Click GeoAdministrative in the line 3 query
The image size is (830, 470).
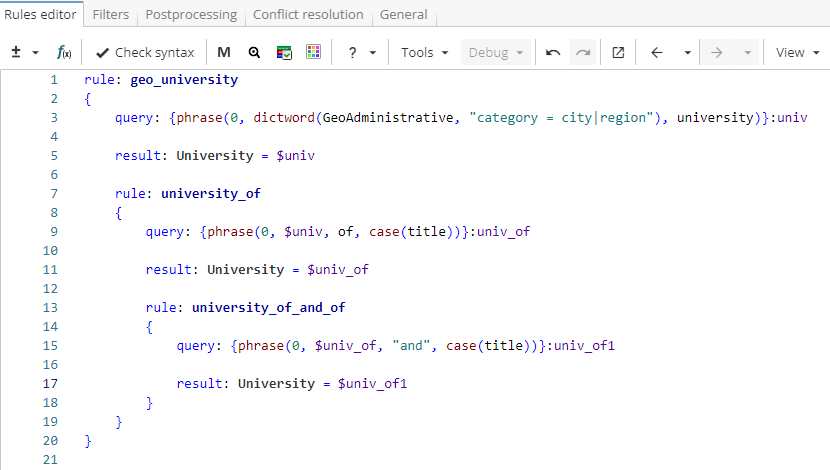[388, 118]
